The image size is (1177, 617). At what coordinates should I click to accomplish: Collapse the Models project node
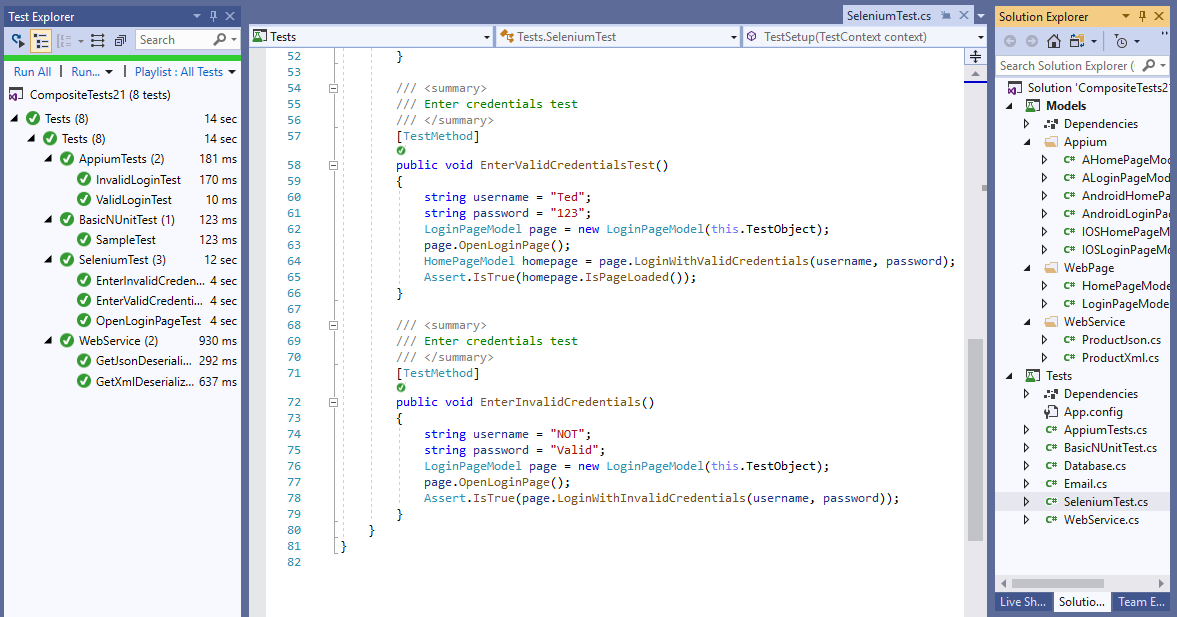tap(1008, 104)
